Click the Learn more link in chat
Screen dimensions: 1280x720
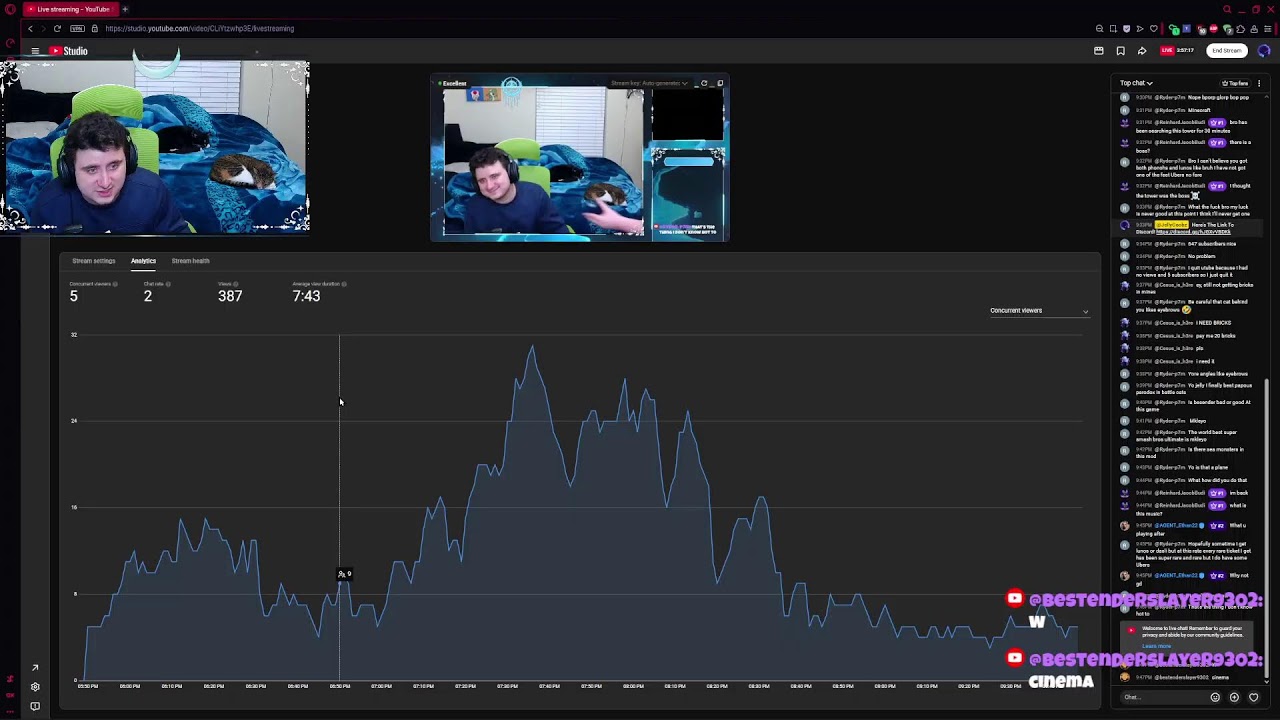(x=1156, y=646)
